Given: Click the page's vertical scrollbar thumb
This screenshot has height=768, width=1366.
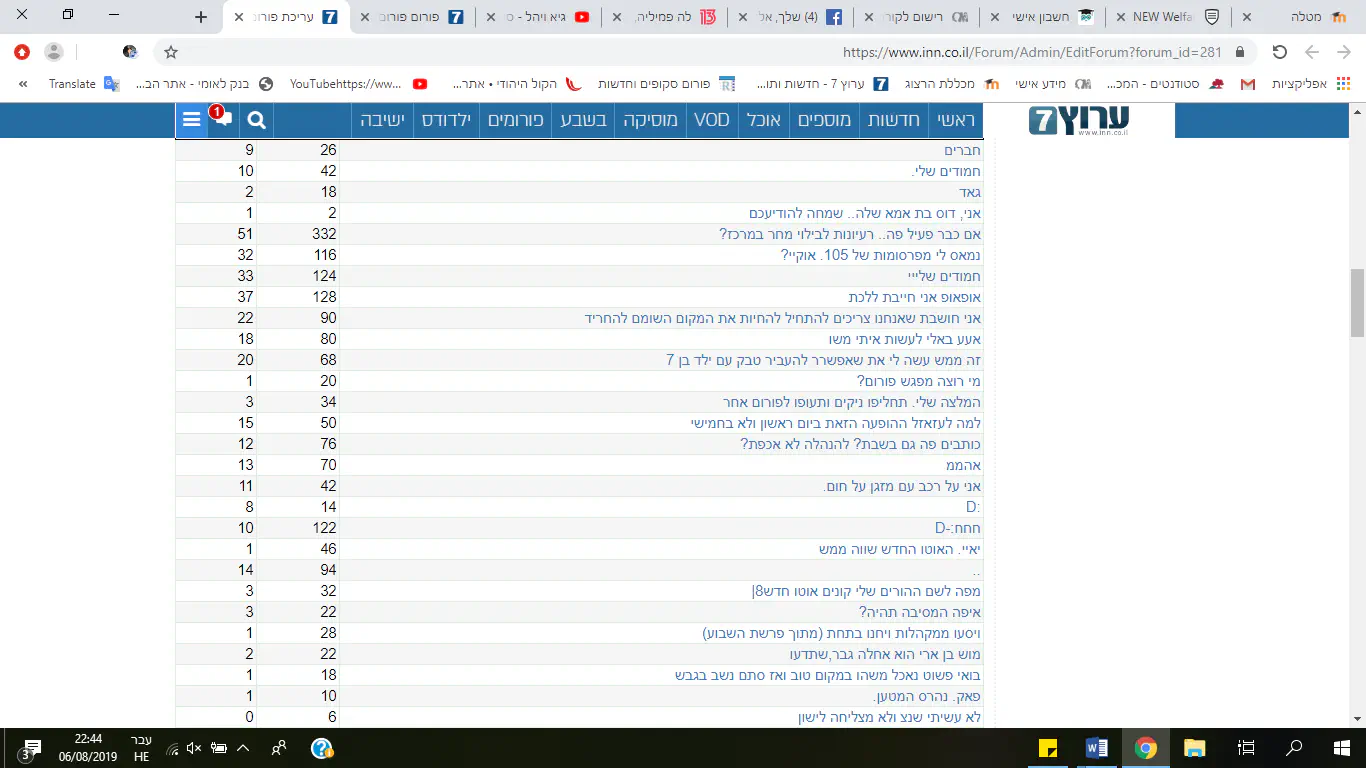Looking at the screenshot, I should click(x=1357, y=302).
